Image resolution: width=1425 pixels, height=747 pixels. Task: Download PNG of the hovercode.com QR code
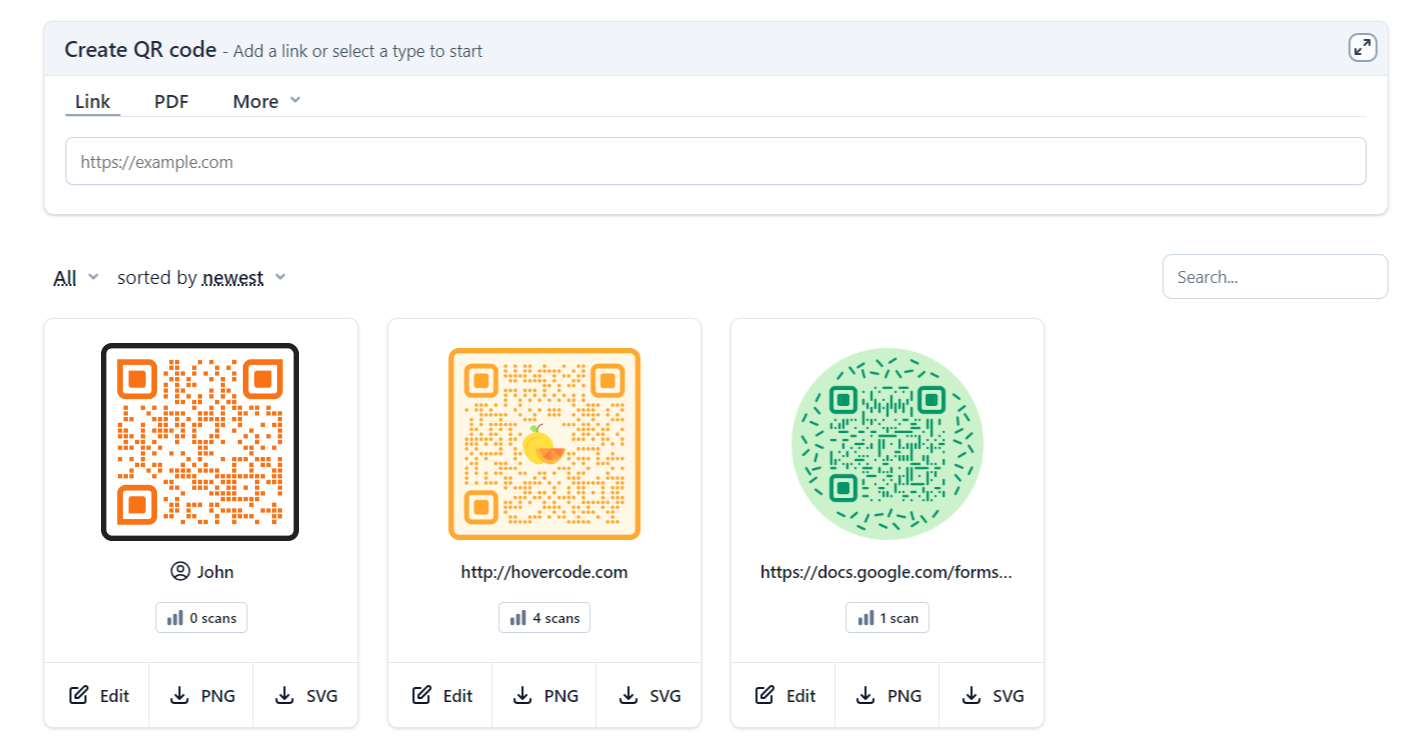pos(544,695)
